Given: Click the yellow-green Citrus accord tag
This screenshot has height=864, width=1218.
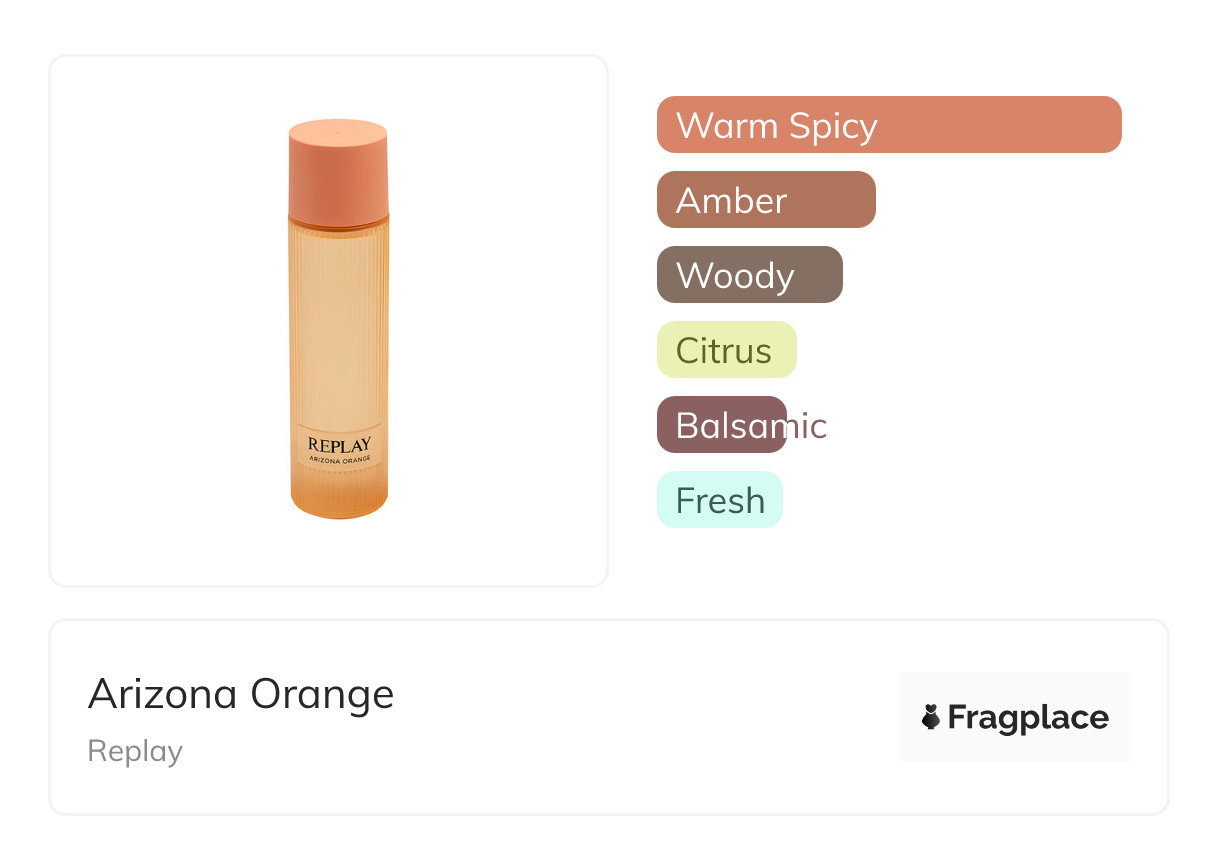Looking at the screenshot, I should pyautogui.click(x=726, y=350).
